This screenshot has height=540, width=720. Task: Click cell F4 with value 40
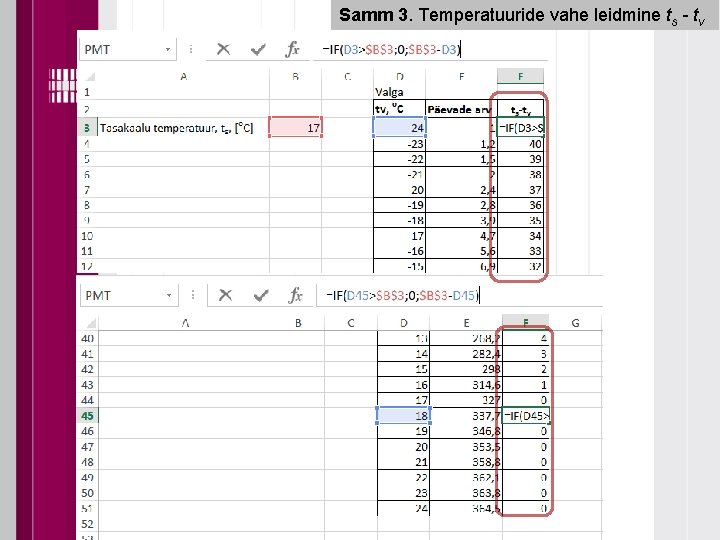pyautogui.click(x=520, y=144)
